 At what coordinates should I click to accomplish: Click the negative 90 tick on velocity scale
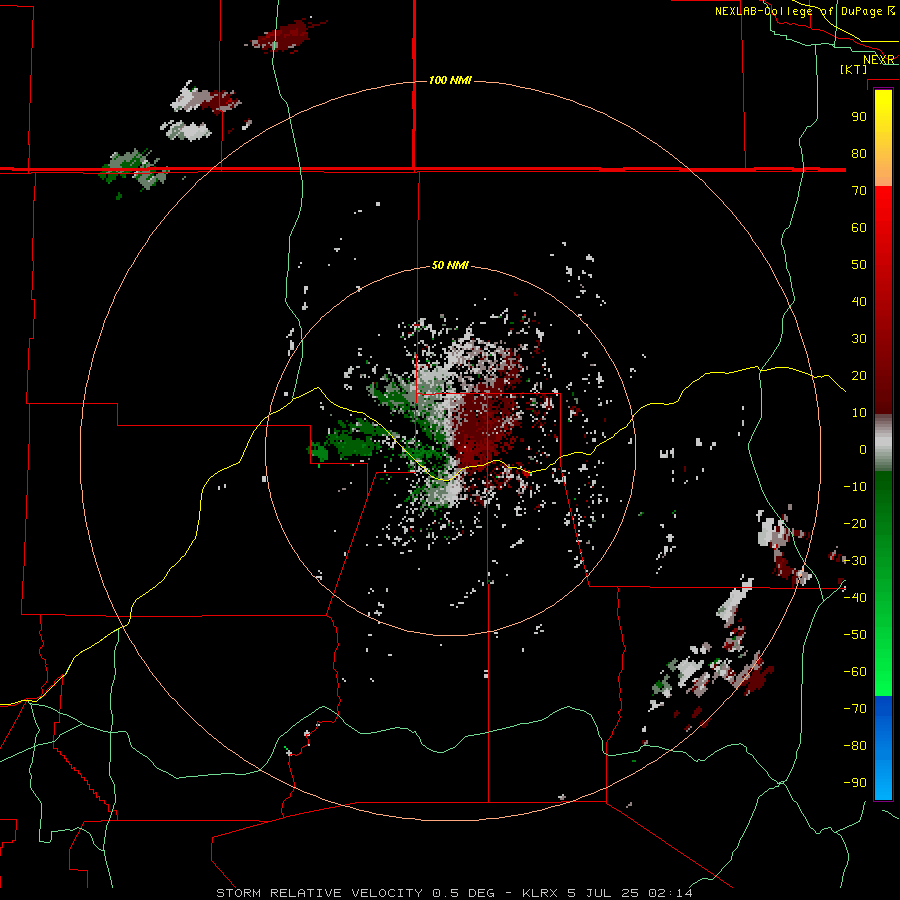[x=855, y=782]
